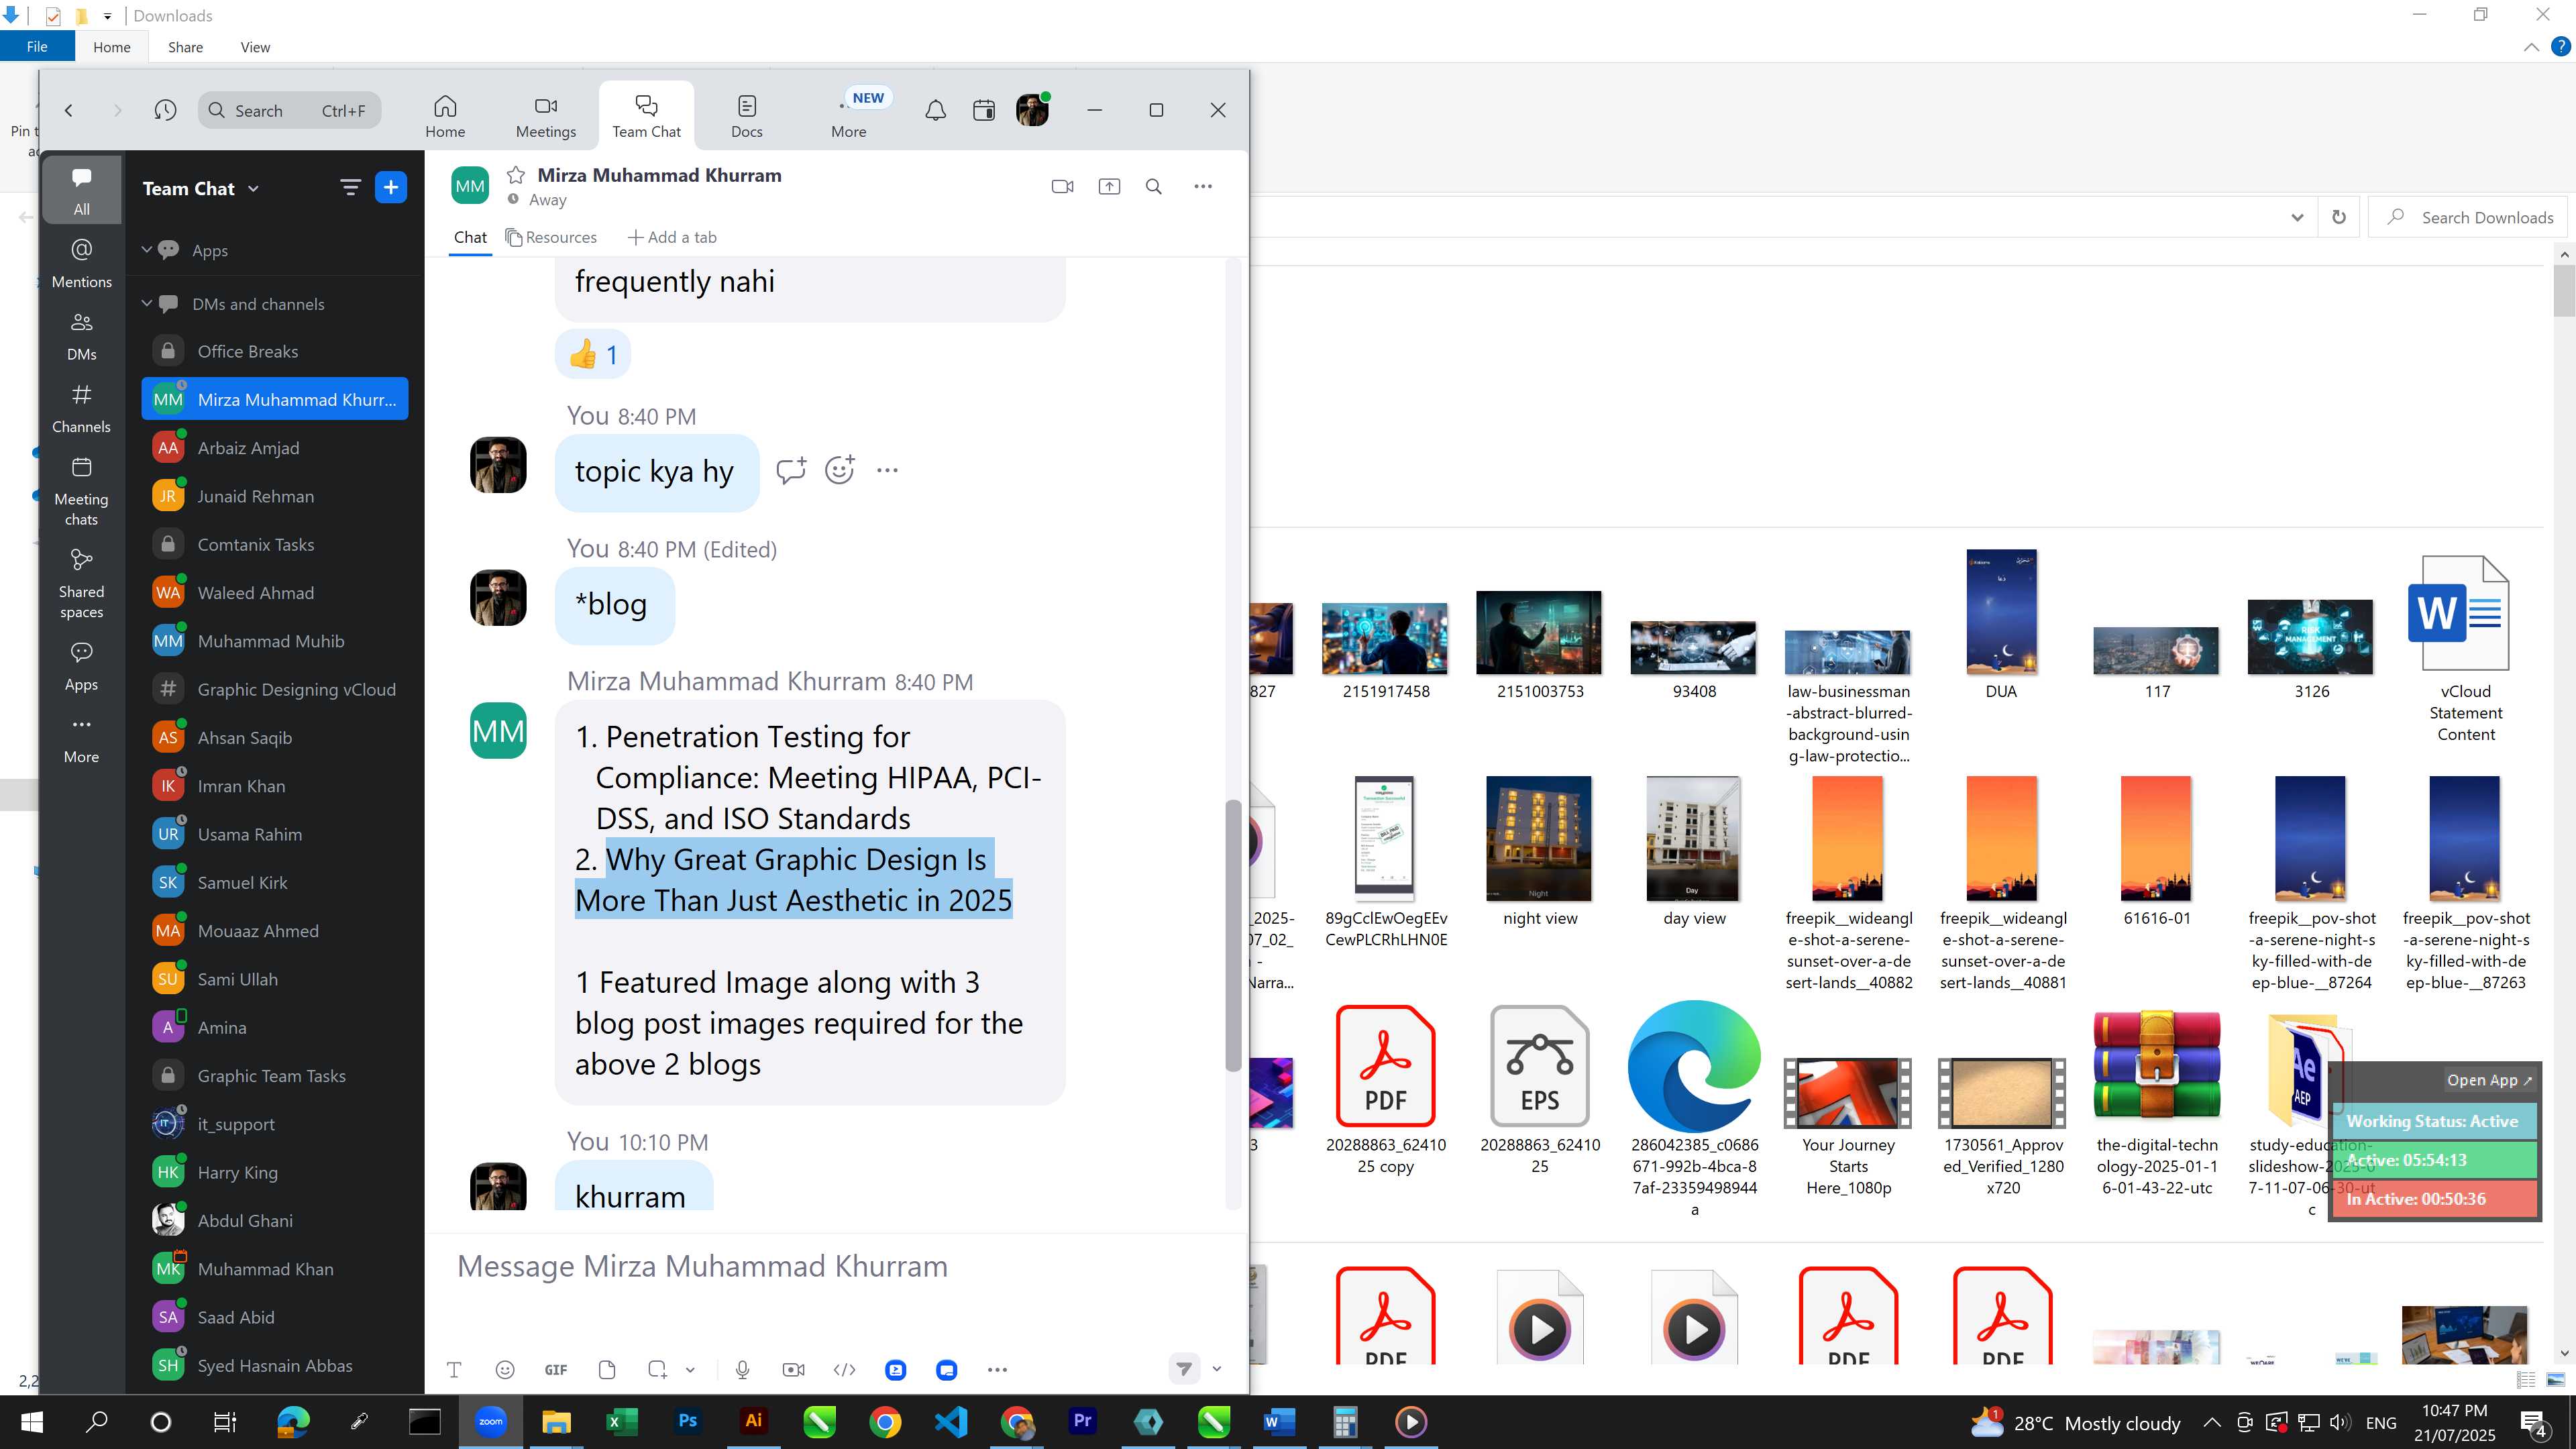Switch to Zoom Meetings tab
The image size is (2576, 1449).
546,117
